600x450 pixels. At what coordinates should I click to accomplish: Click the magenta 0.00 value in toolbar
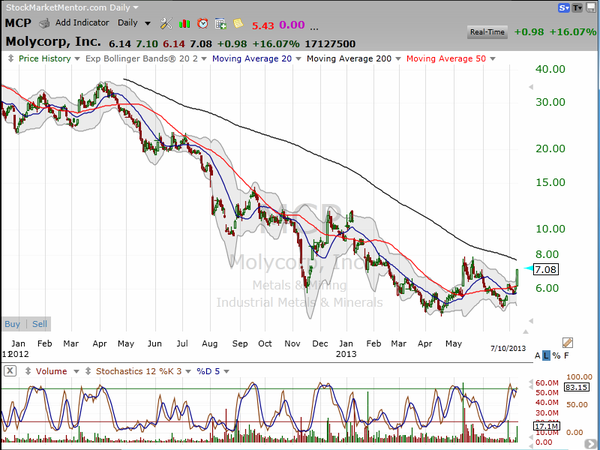pyautogui.click(x=292, y=25)
